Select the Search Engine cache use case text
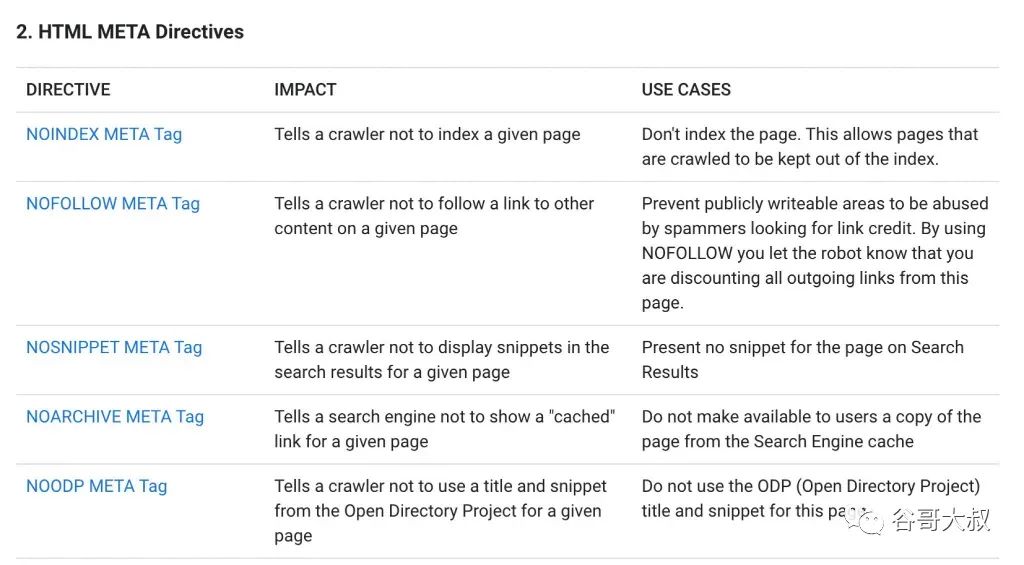Screen dimensions: 1024x565 (x=811, y=429)
